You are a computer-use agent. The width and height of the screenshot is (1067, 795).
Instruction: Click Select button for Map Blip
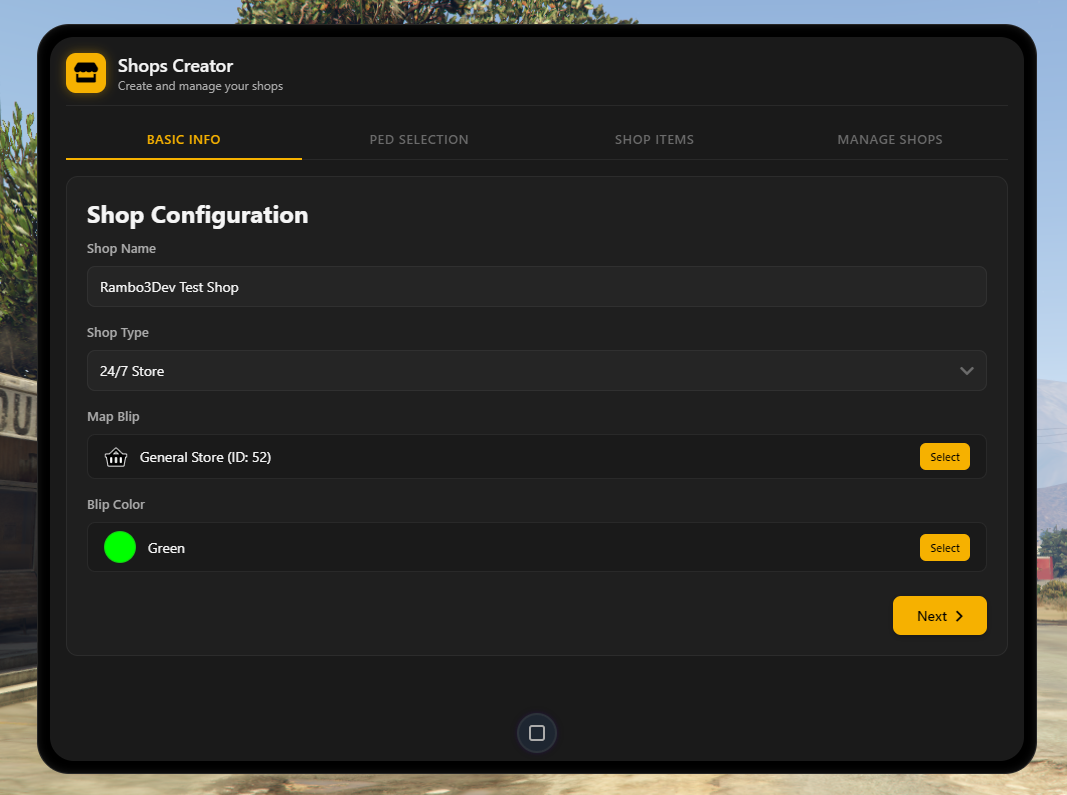point(945,457)
